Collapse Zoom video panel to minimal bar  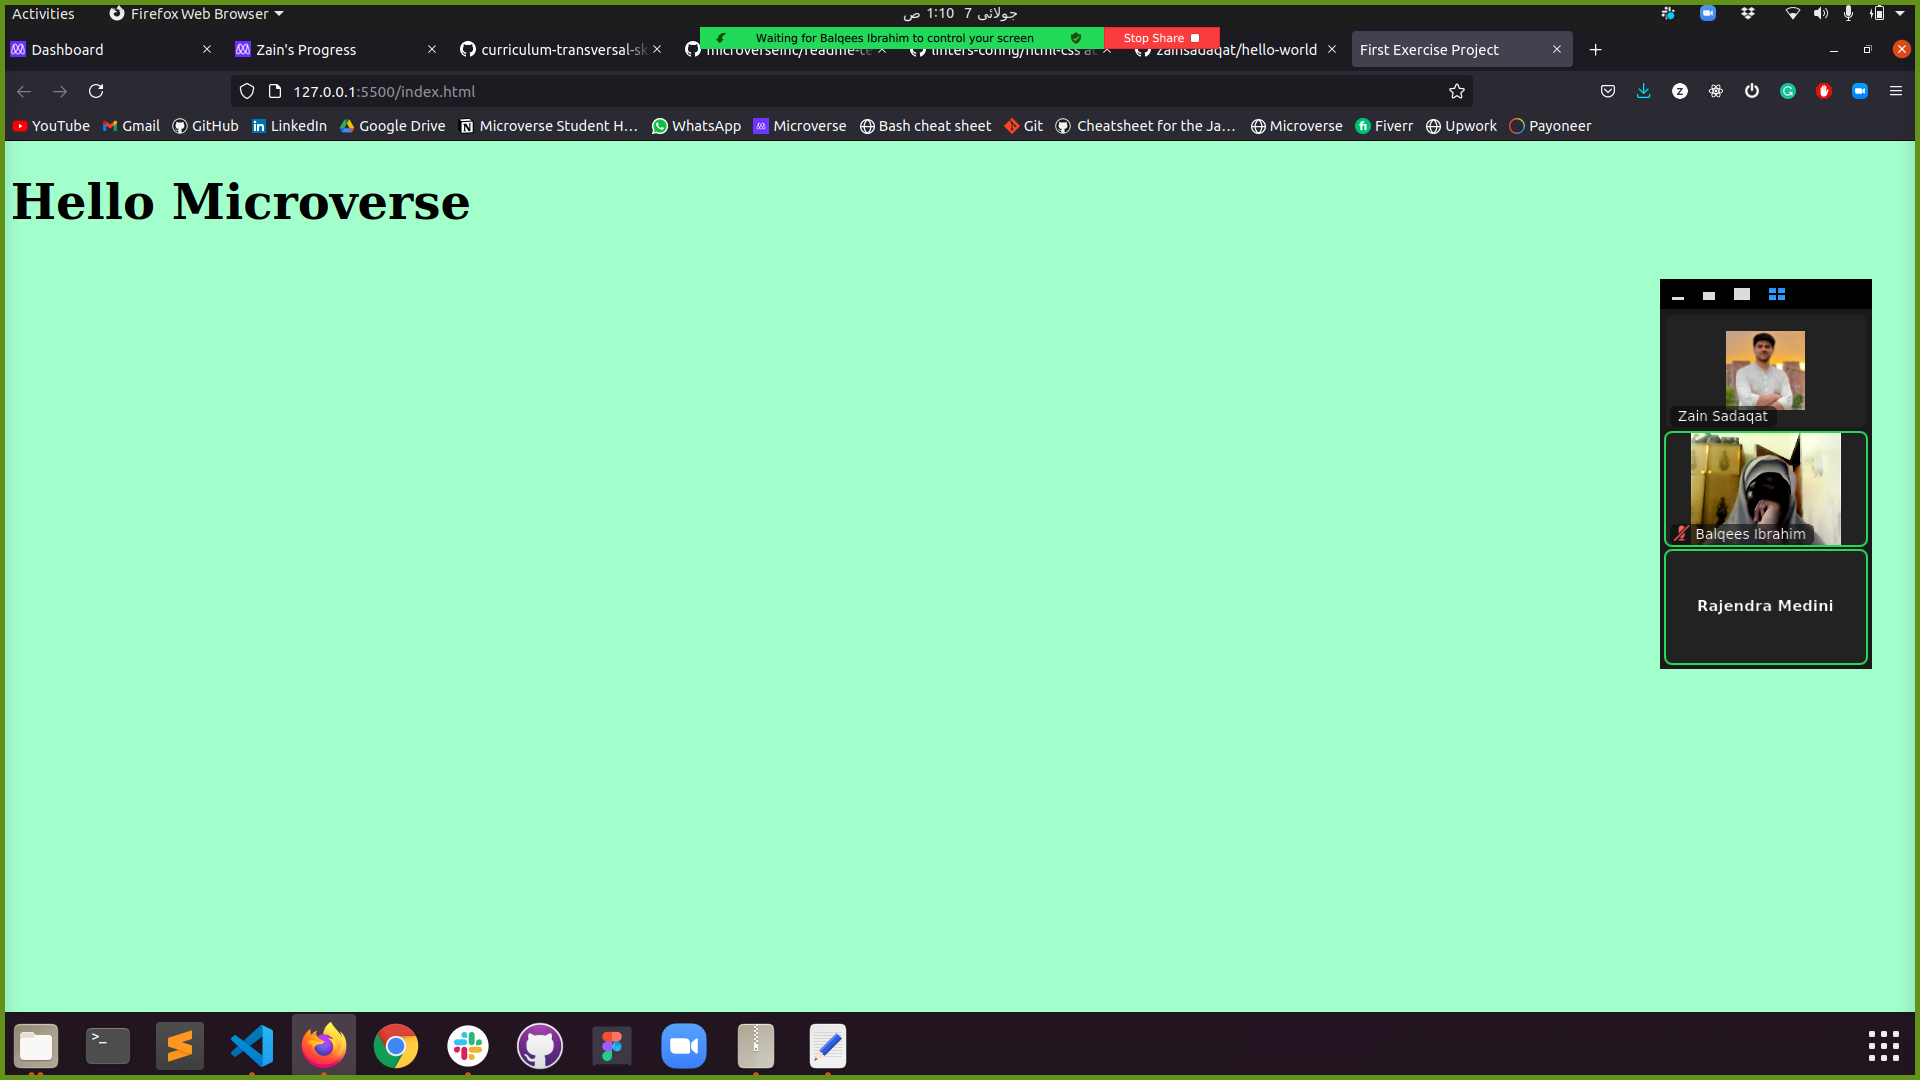[1678, 296]
